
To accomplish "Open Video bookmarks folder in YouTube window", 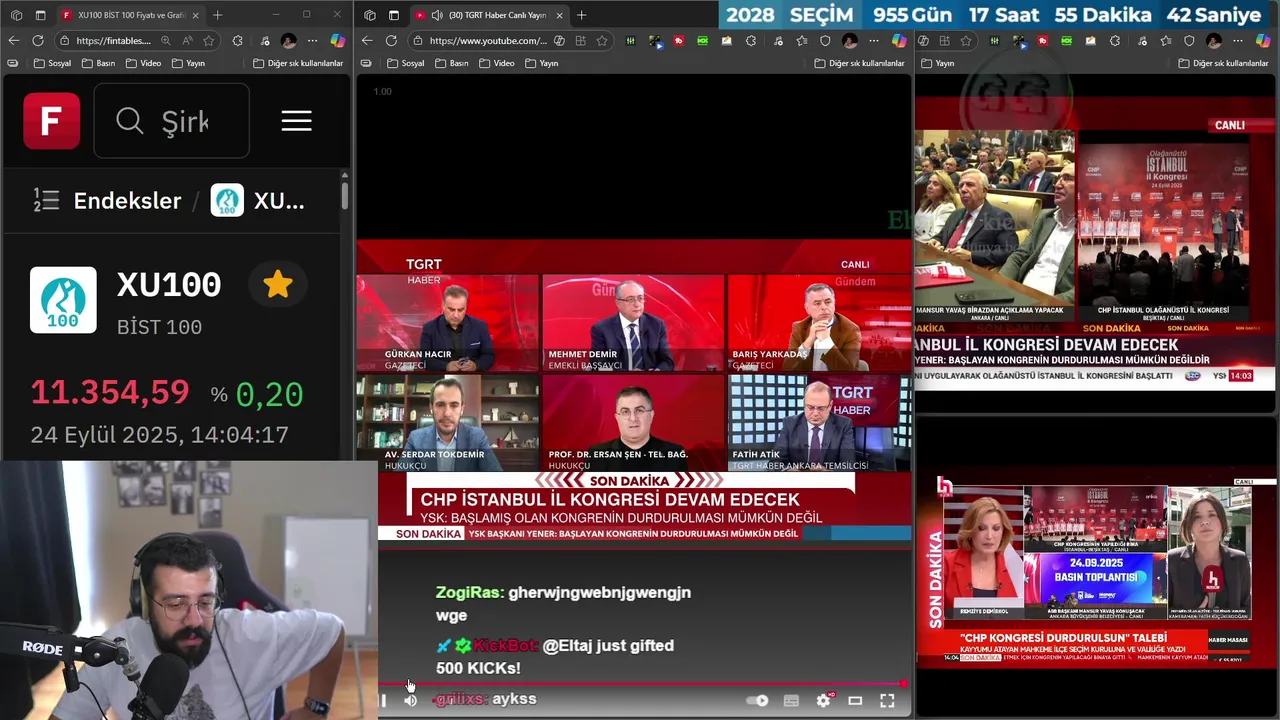I will coord(496,63).
